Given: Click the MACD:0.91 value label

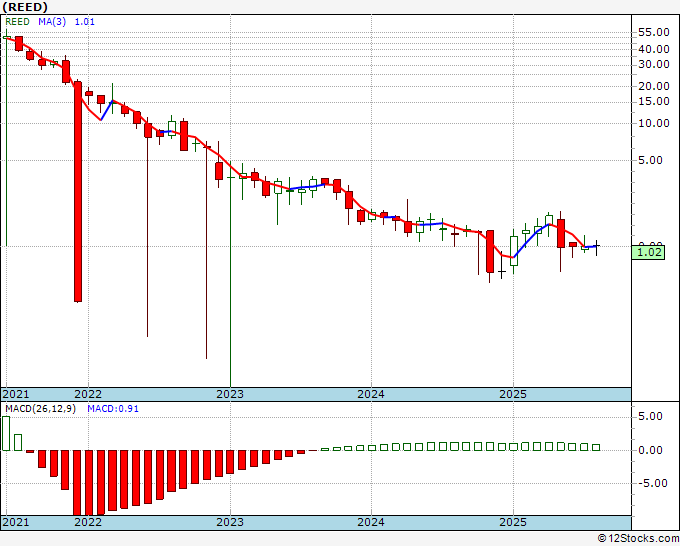Looking at the screenshot, I should click(x=113, y=409).
